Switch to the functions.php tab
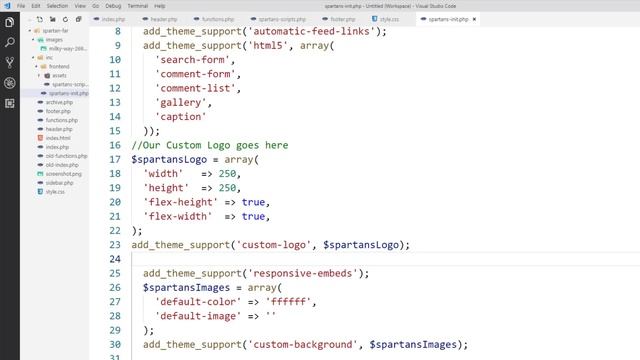Screen dimensions: 640x360 (x=218, y=19)
